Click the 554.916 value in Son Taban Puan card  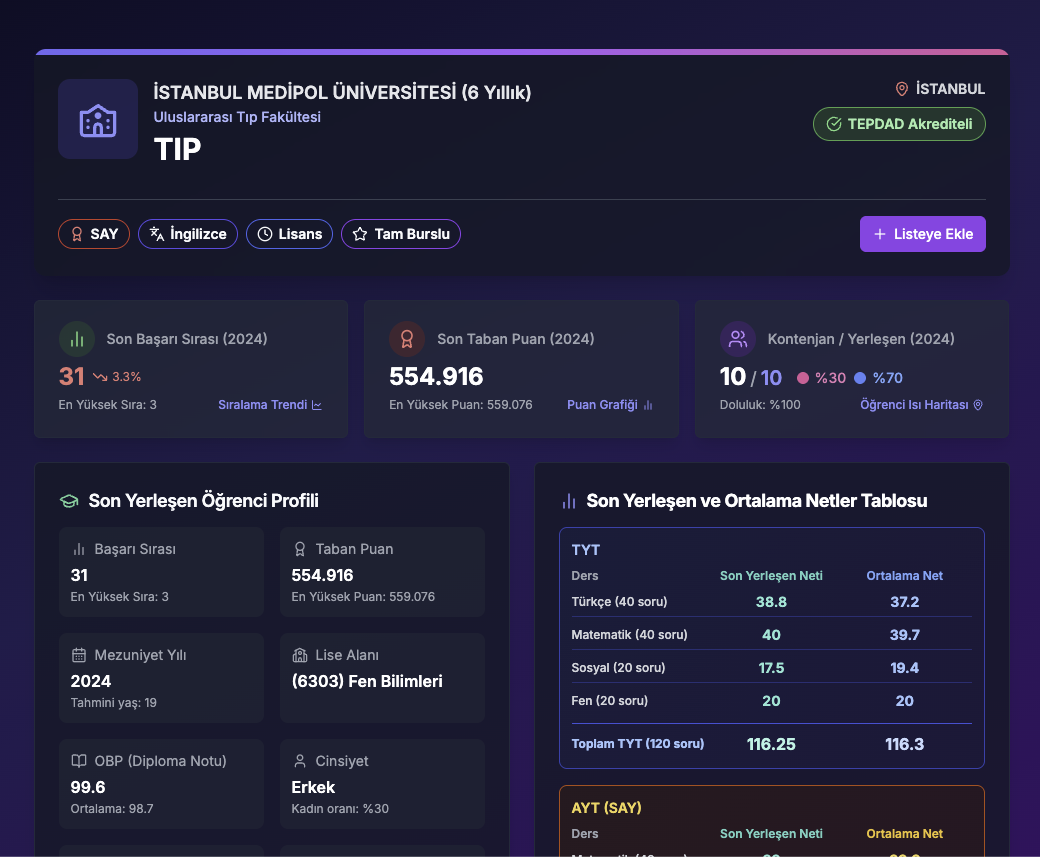point(436,377)
